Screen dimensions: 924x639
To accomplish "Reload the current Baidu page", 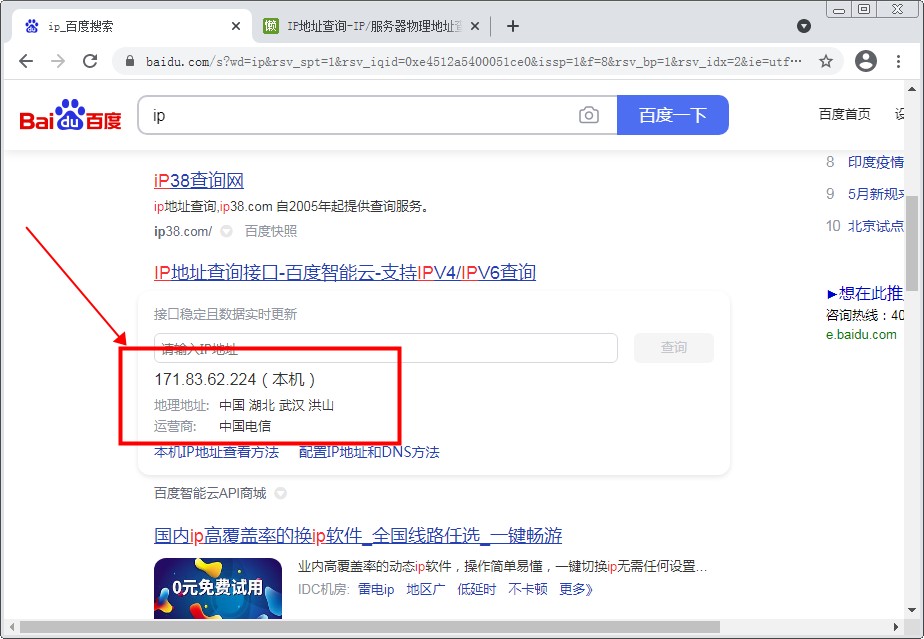I will [x=90, y=61].
